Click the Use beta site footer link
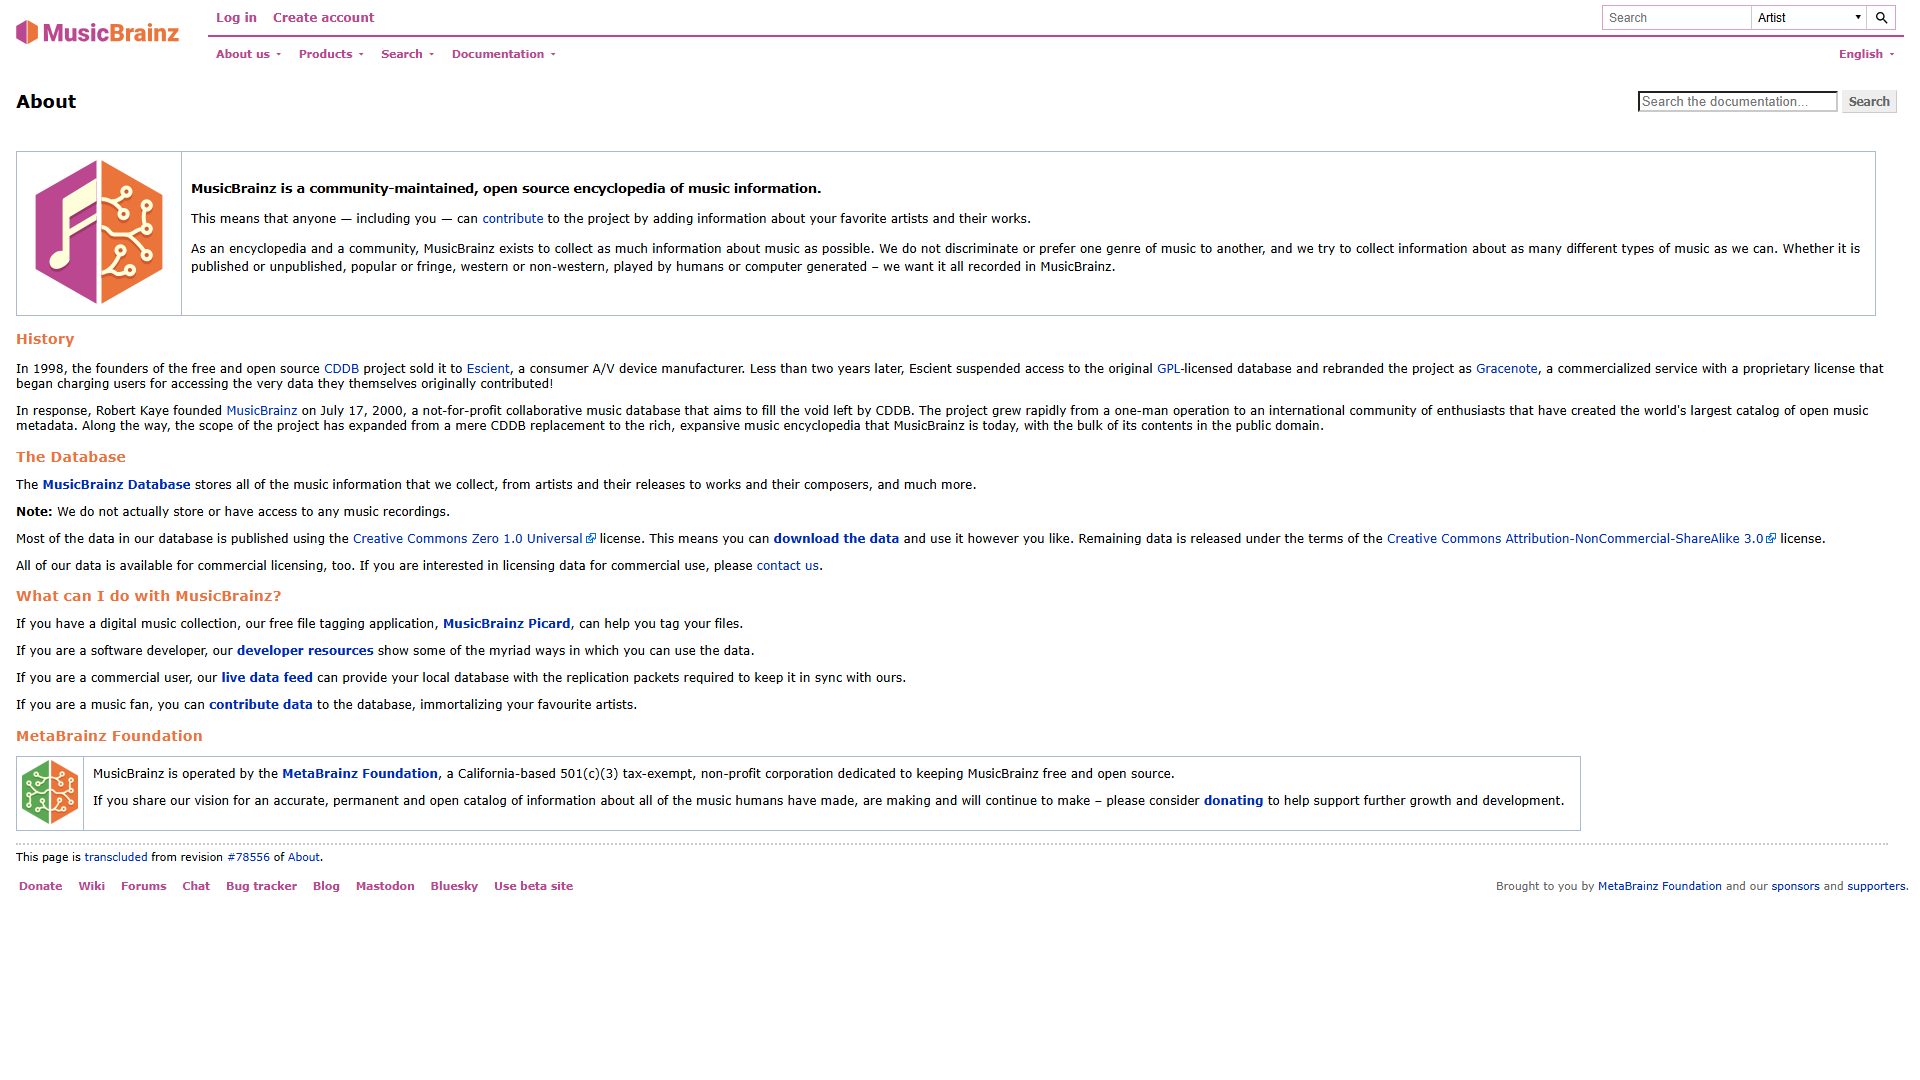The width and height of the screenshot is (1920, 1080). coord(534,887)
